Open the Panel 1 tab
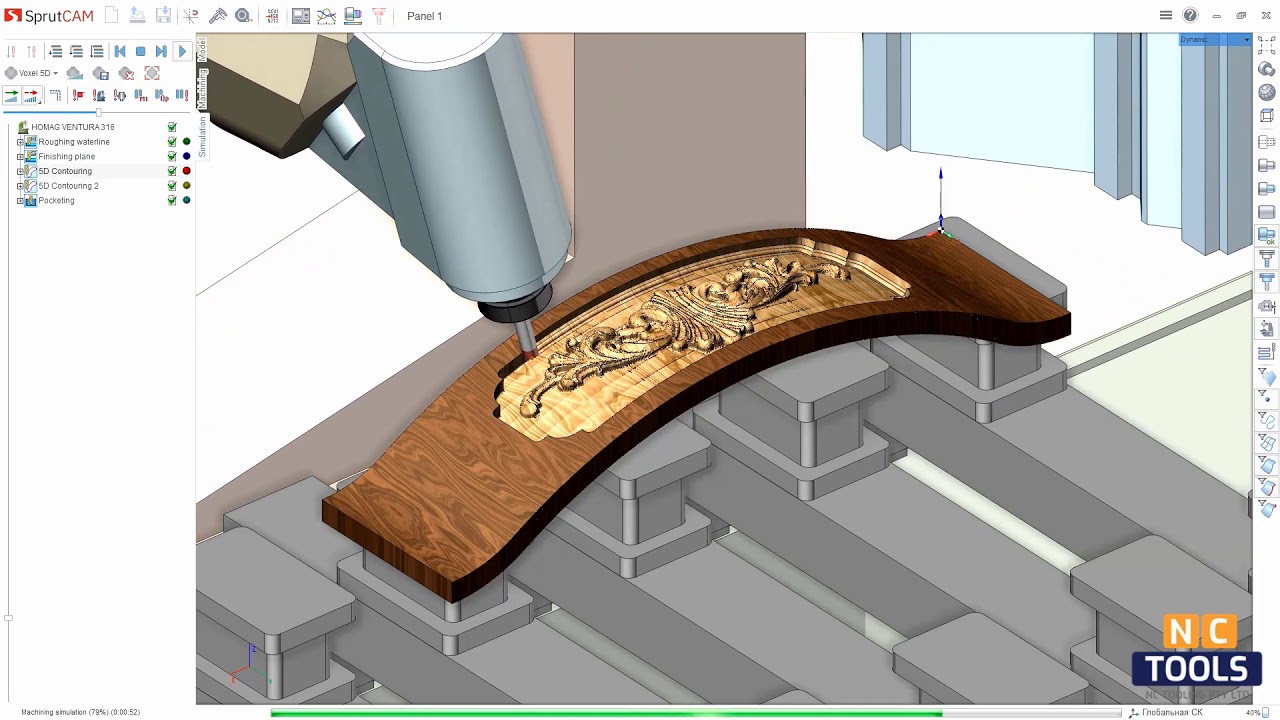1280x720 pixels. point(424,16)
